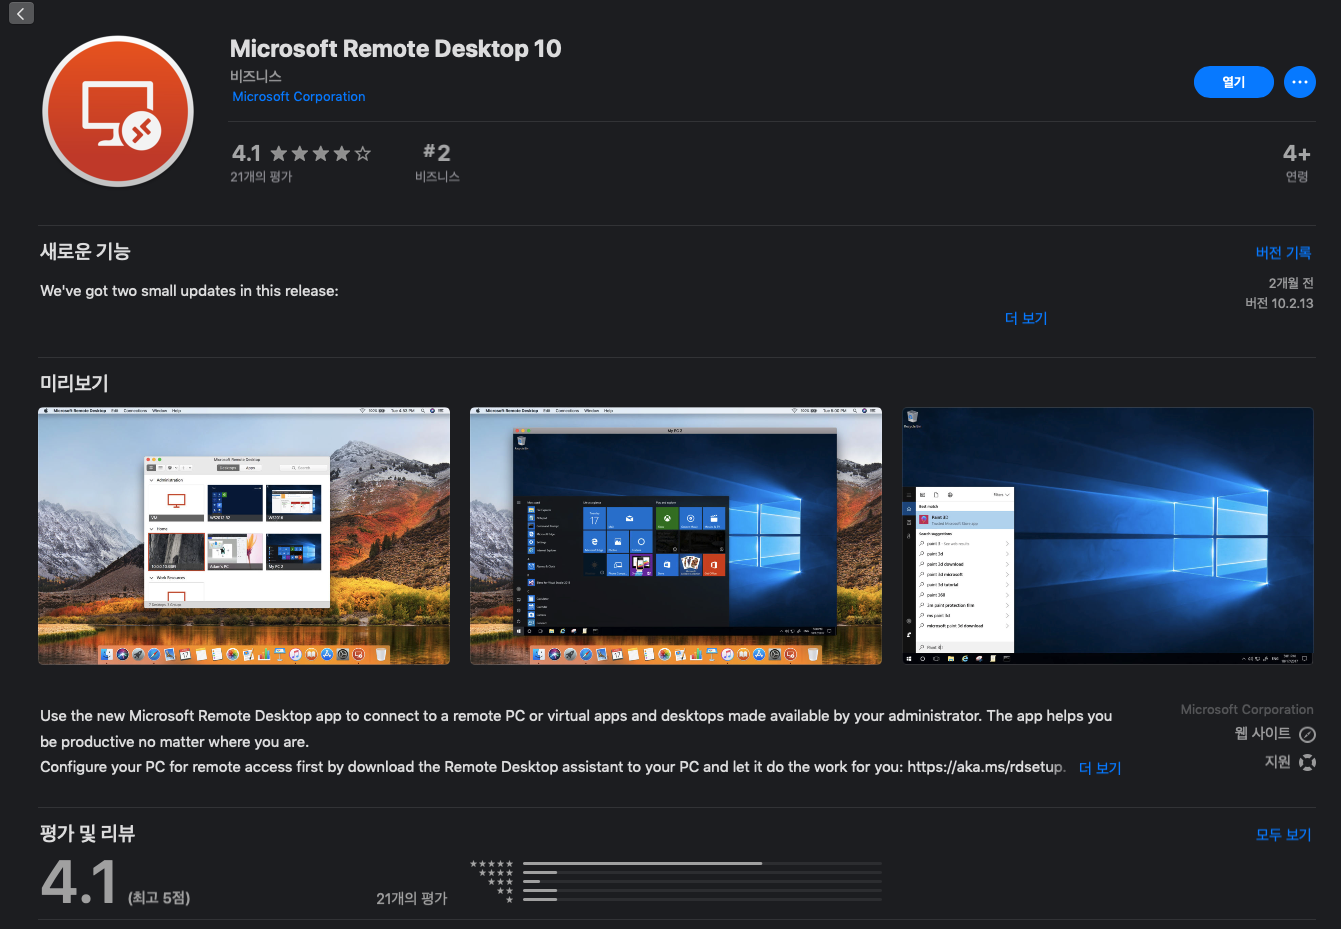The height and width of the screenshot is (929, 1341).
Task: Click the support lifebuoy icon
Action: (x=1307, y=762)
